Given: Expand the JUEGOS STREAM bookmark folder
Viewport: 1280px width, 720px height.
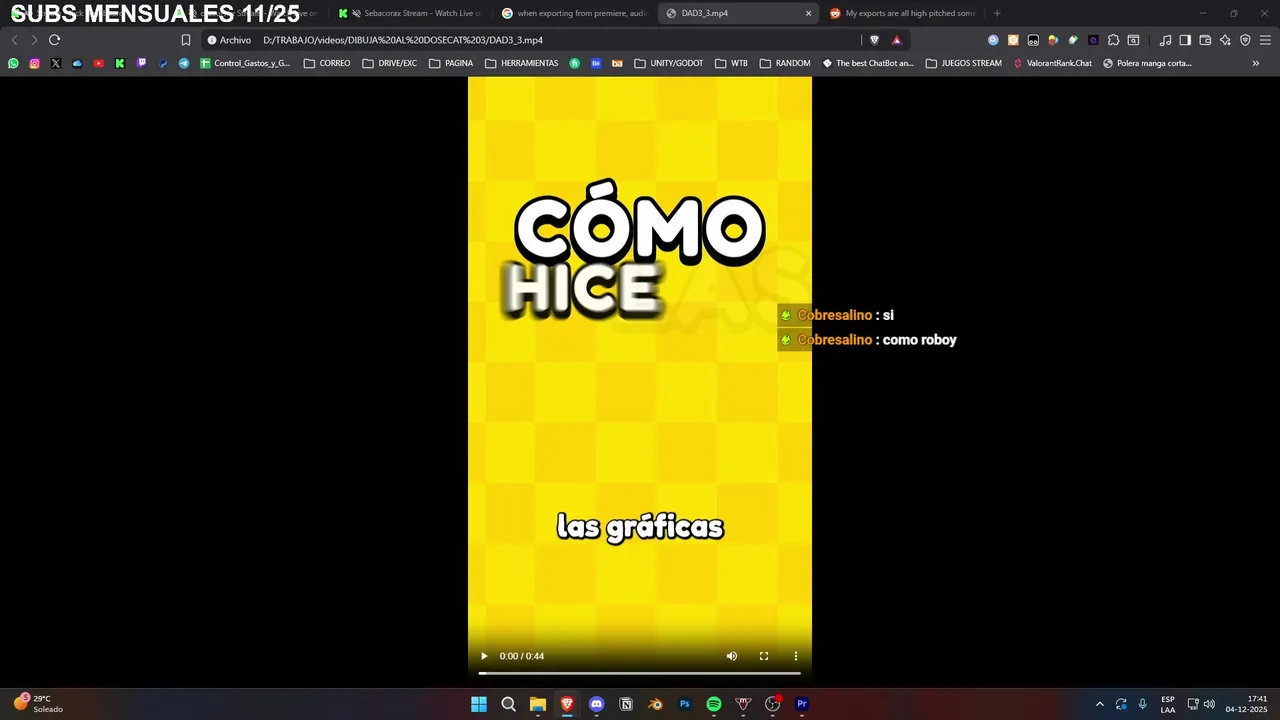Looking at the screenshot, I should (x=964, y=63).
